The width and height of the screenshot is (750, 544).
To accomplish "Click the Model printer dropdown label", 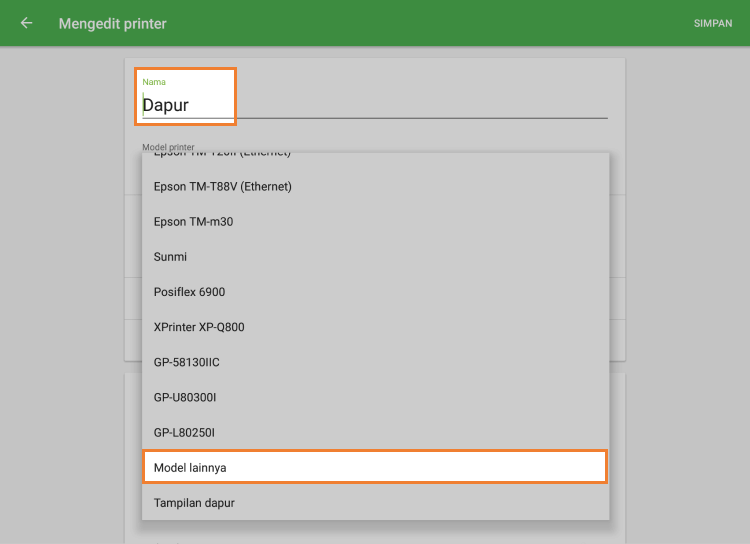I will pyautogui.click(x=168, y=147).
